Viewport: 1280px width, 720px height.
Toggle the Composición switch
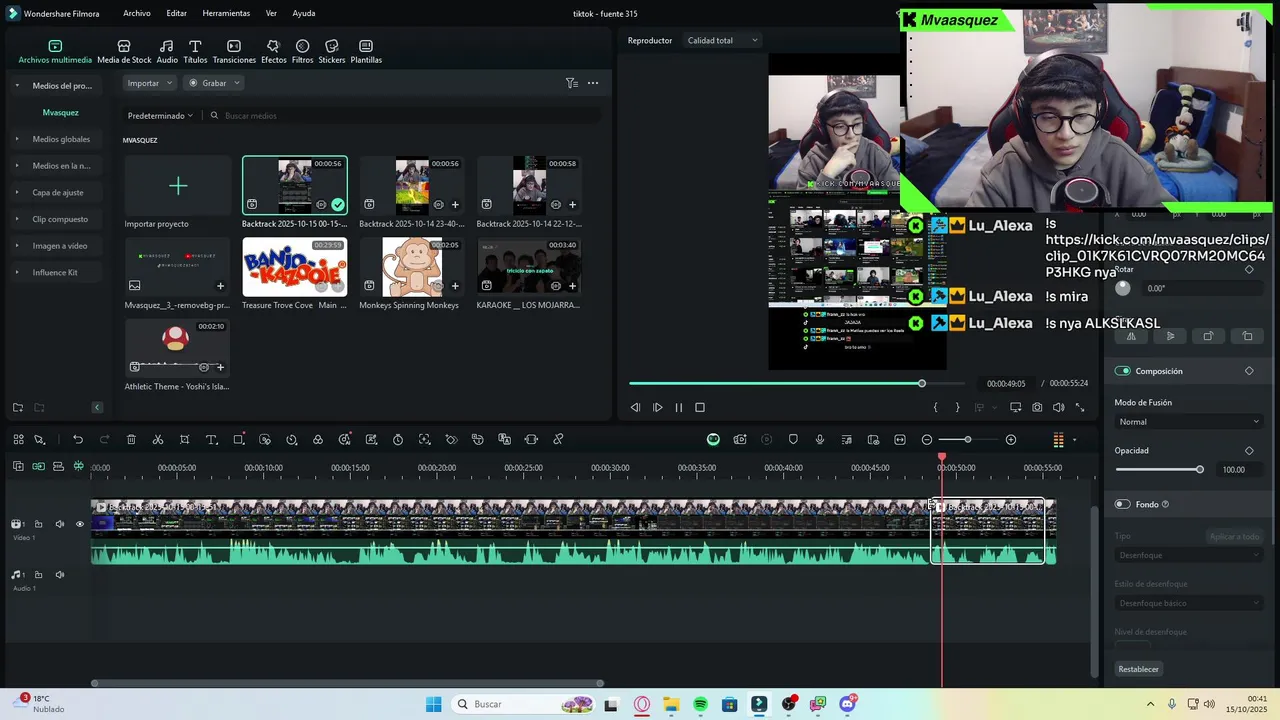1122,371
